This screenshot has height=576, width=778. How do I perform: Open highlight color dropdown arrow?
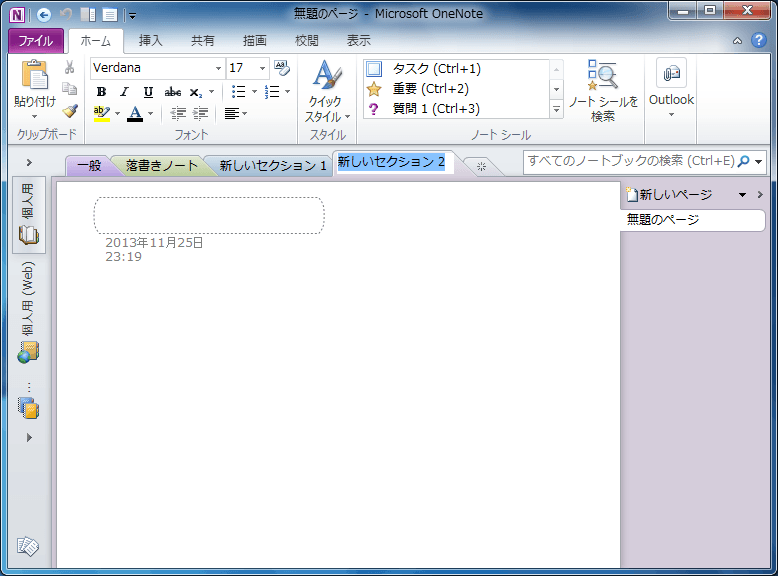(x=118, y=114)
